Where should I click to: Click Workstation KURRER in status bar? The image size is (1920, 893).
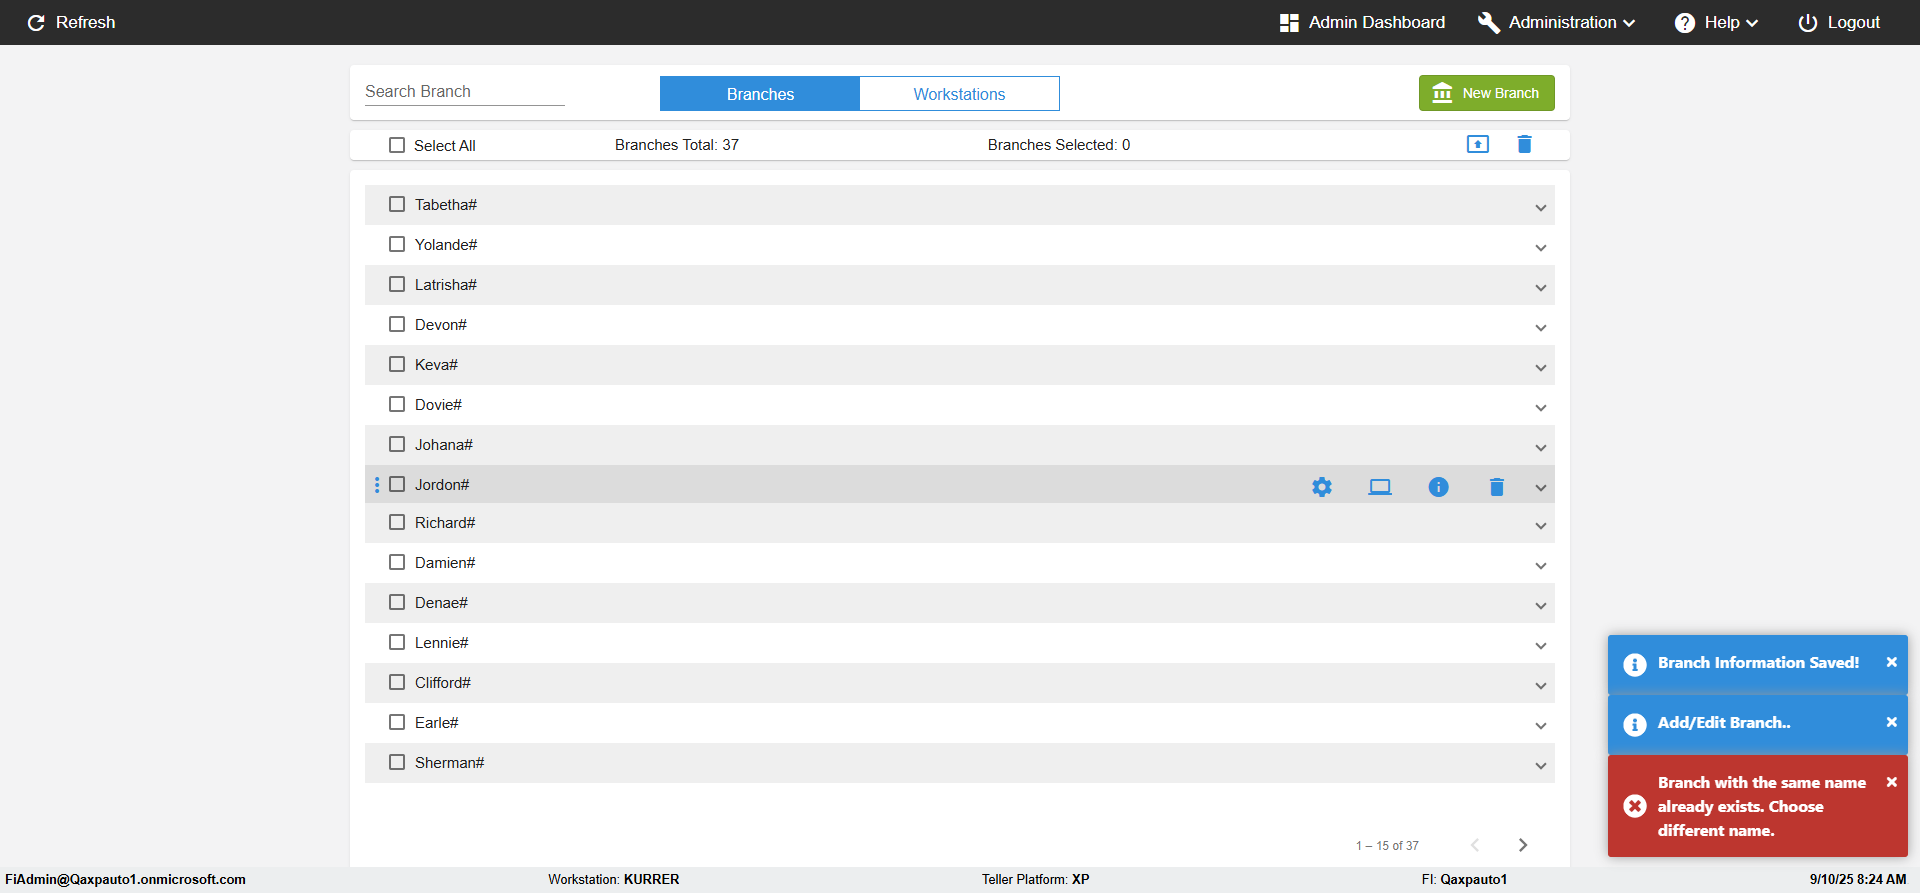point(613,879)
